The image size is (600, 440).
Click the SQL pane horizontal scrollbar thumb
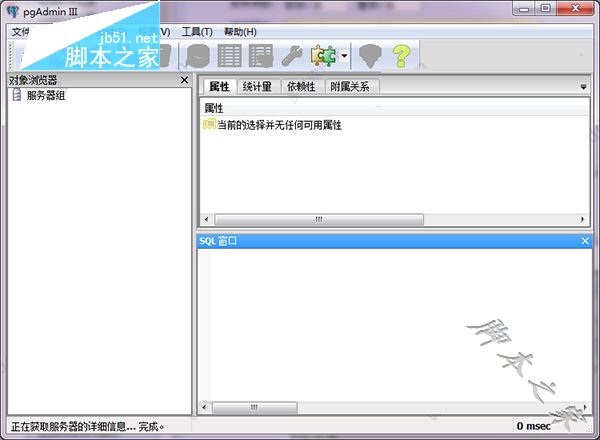click(x=254, y=407)
